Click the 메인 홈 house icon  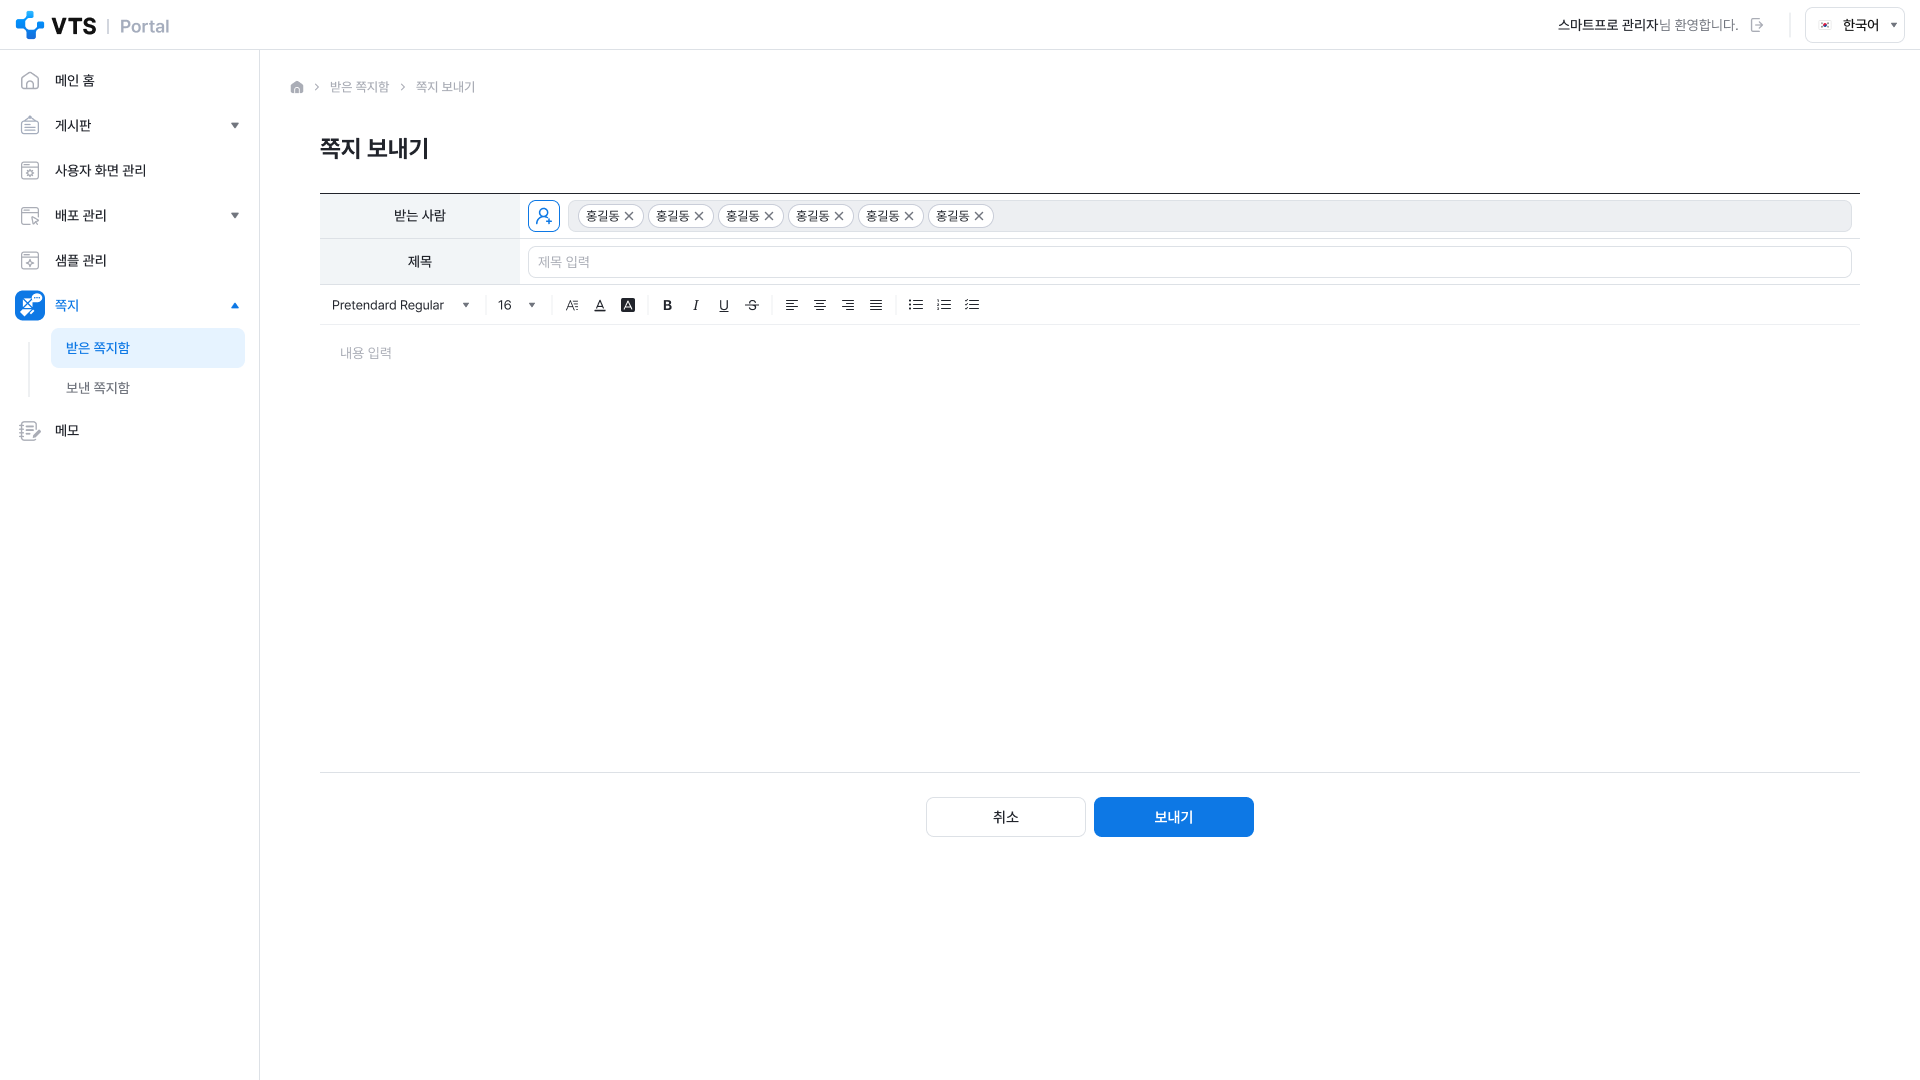(30, 80)
